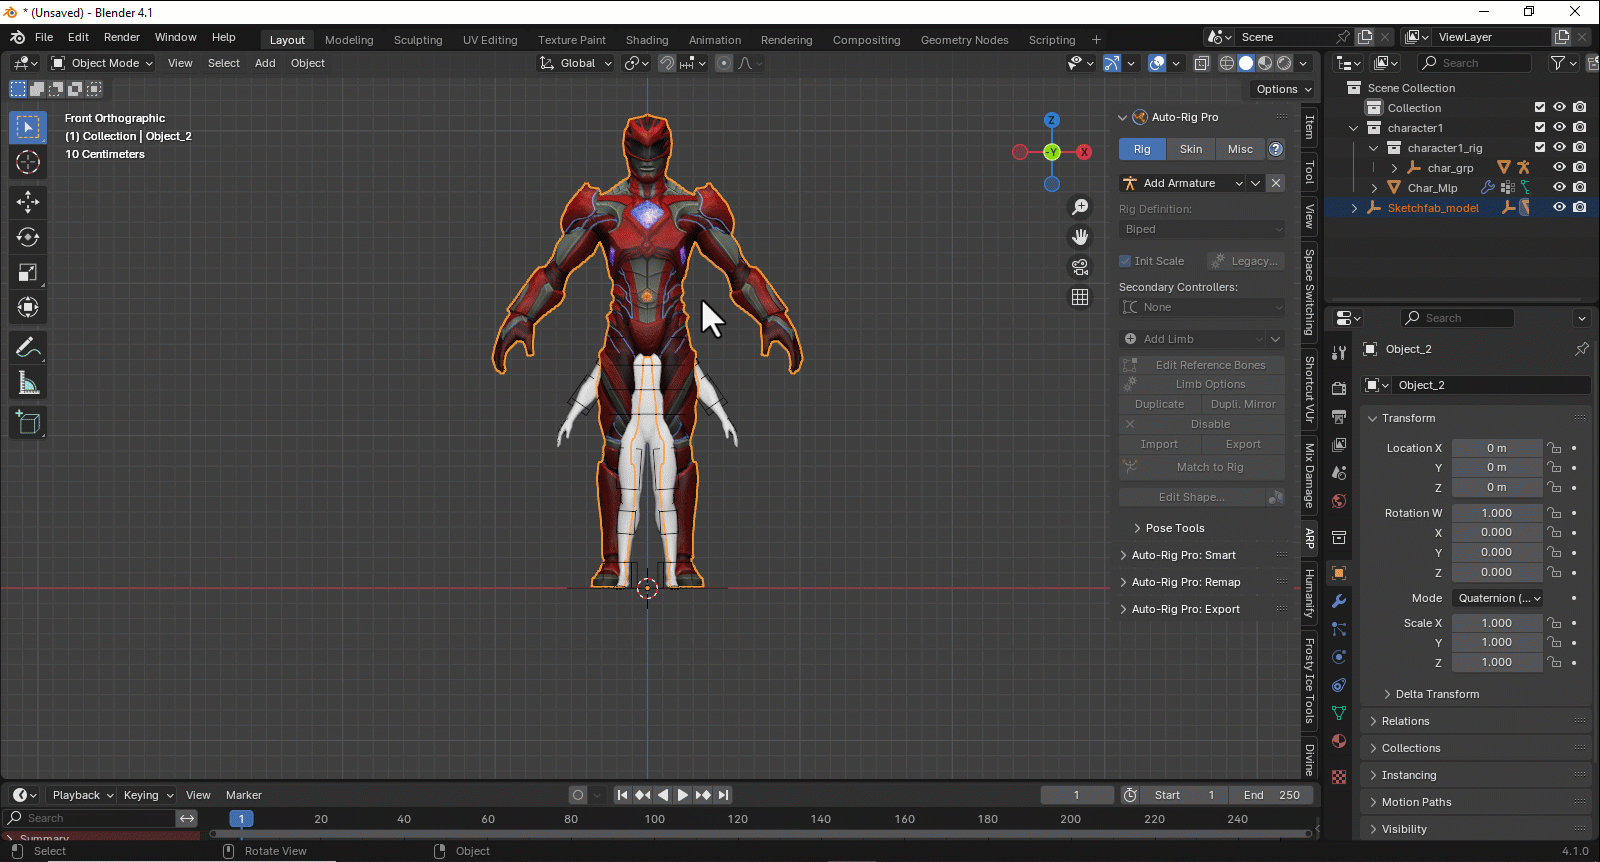Uncheck the character1 collection checkbox

[1540, 127]
